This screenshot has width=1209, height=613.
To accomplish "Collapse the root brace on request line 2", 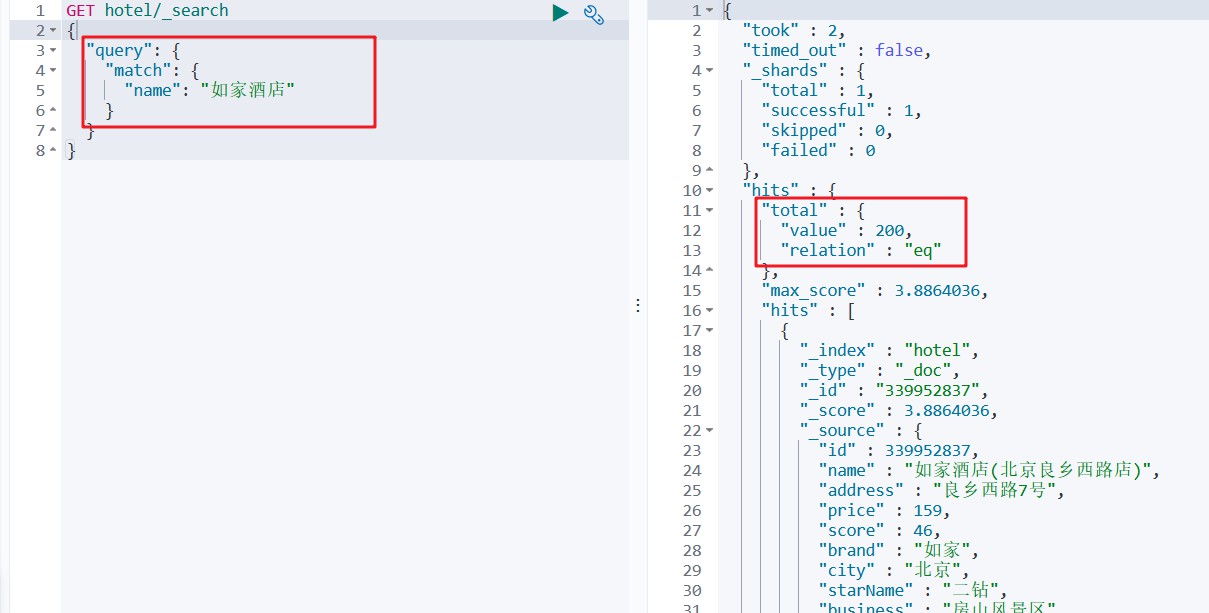I will [53, 30].
